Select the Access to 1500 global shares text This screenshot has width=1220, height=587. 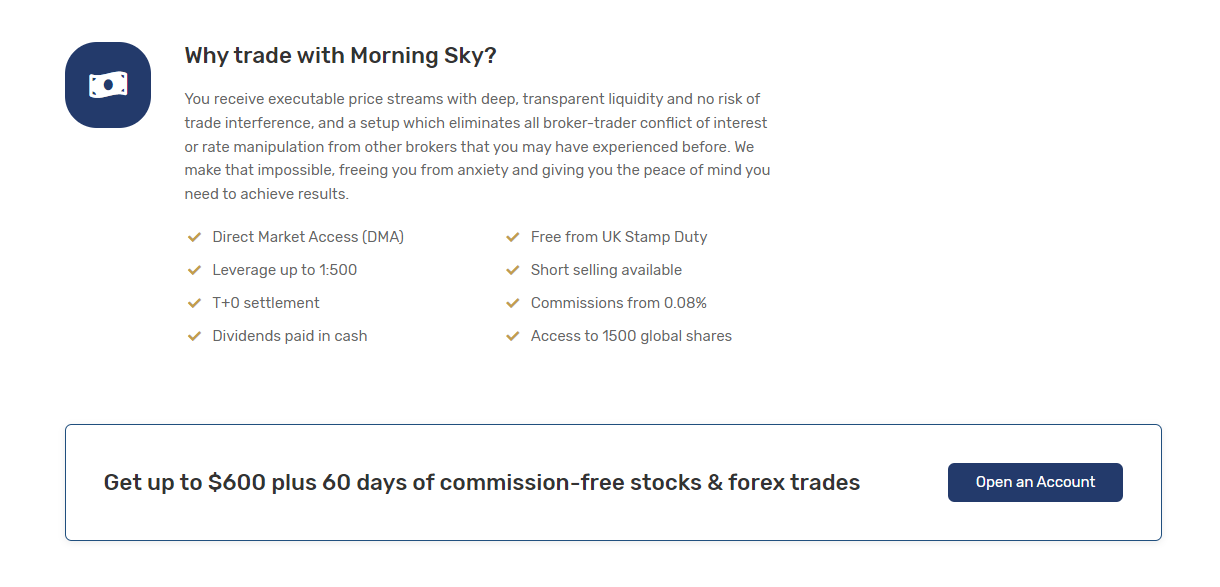click(631, 336)
